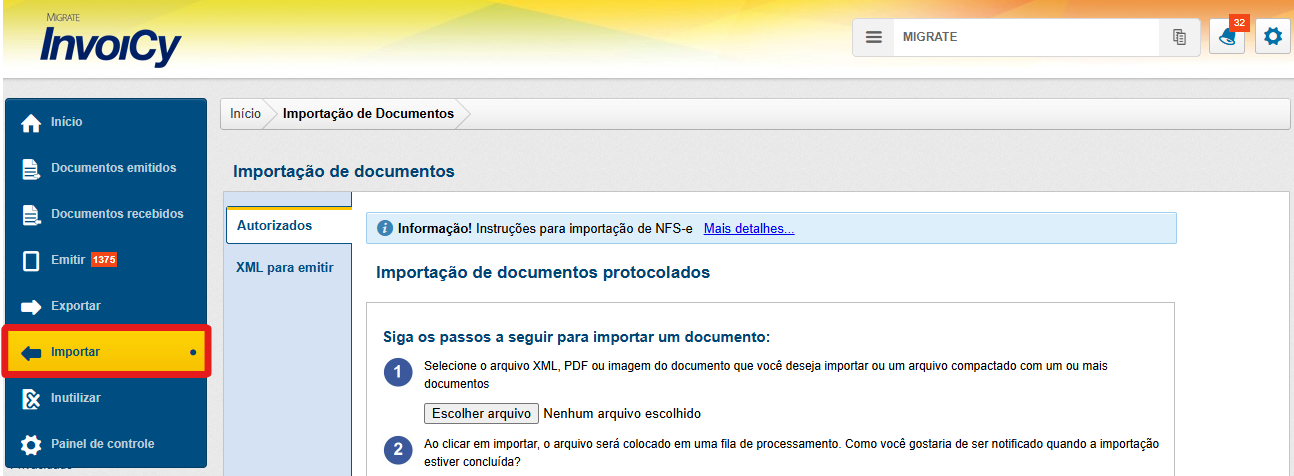The width and height of the screenshot is (1294, 476).
Task: Click the InvoiCy logo
Action: pos(110,42)
